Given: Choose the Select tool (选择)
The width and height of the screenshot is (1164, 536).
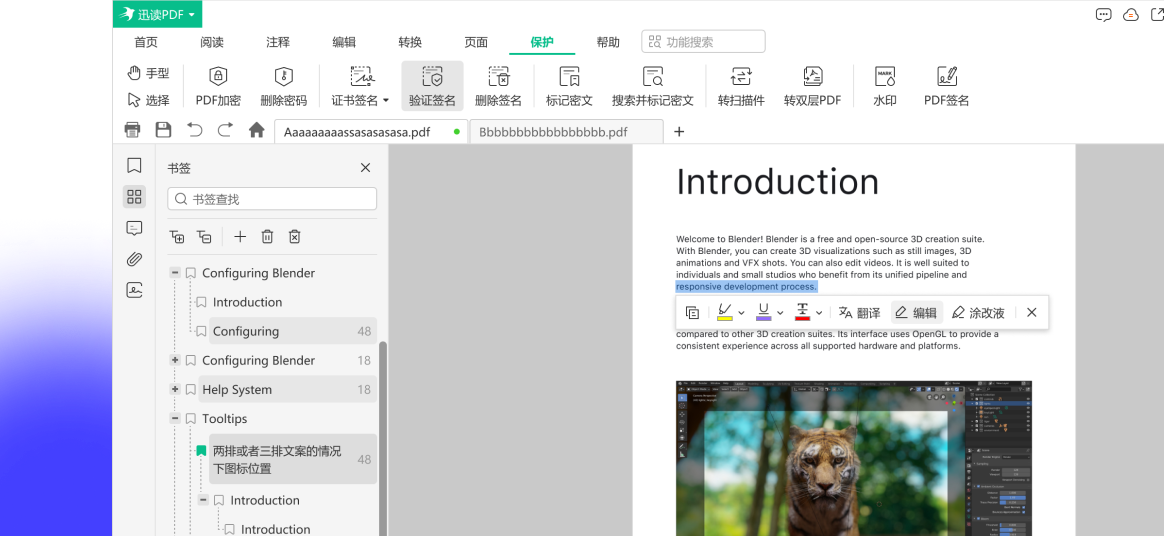Looking at the screenshot, I should click(x=148, y=100).
